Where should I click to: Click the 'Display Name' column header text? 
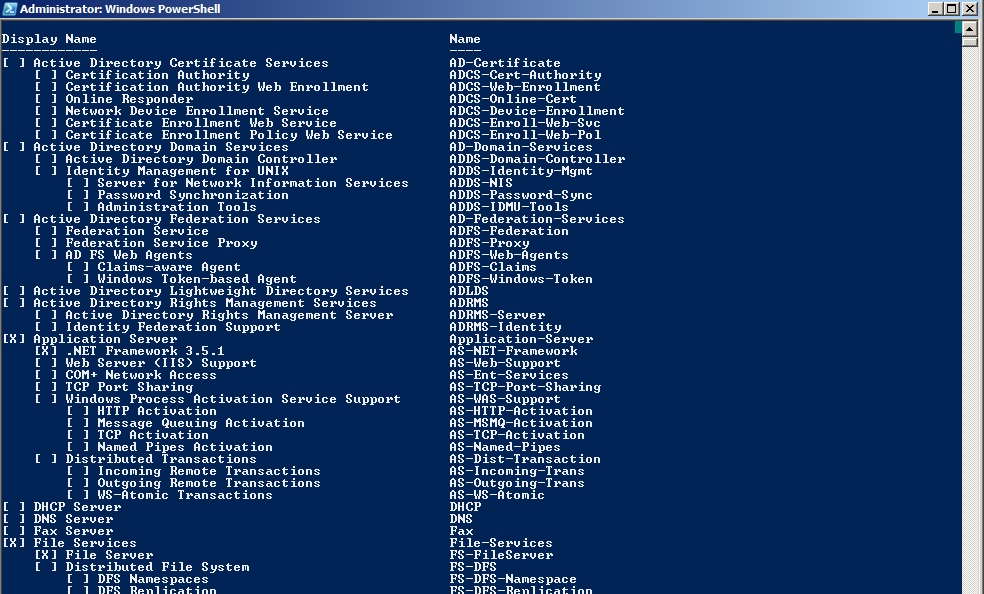(x=50, y=40)
